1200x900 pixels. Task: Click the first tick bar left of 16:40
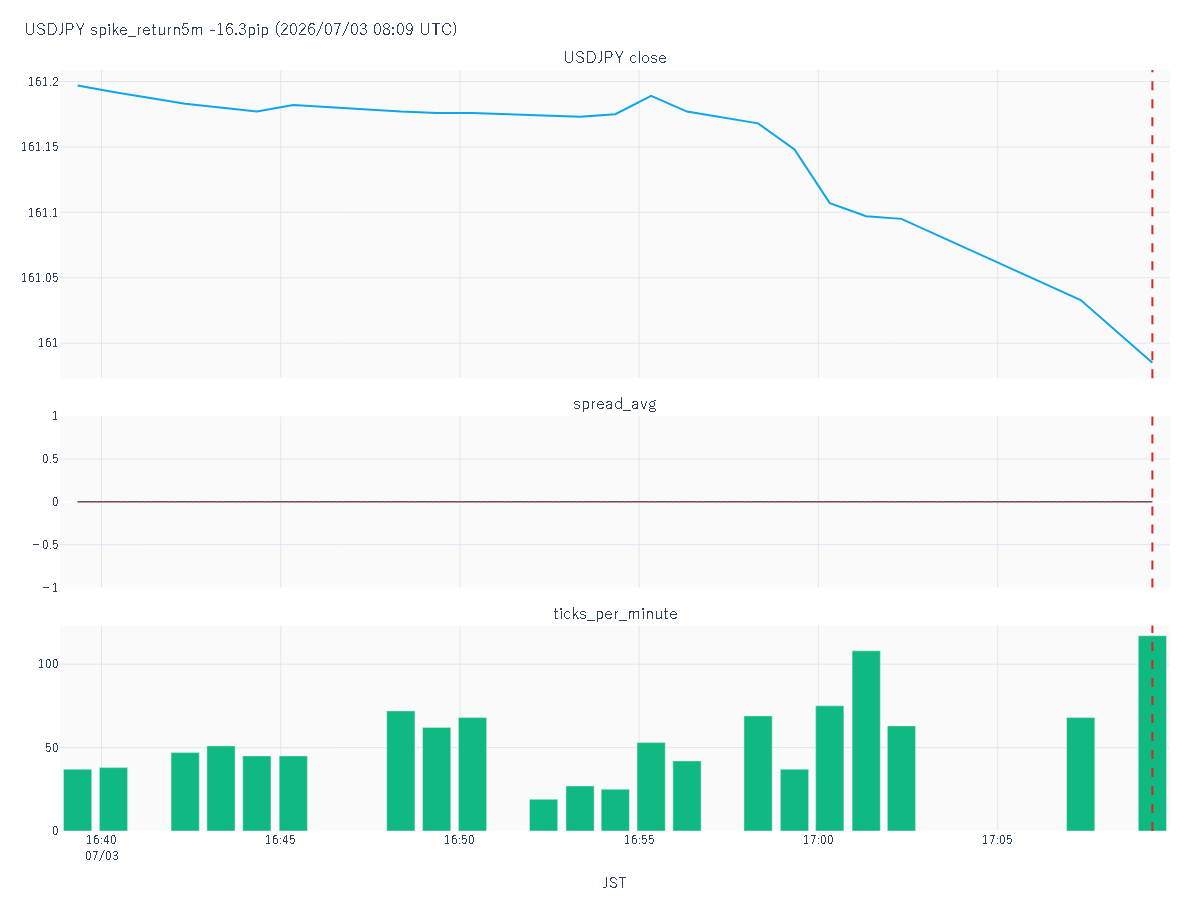point(78,800)
